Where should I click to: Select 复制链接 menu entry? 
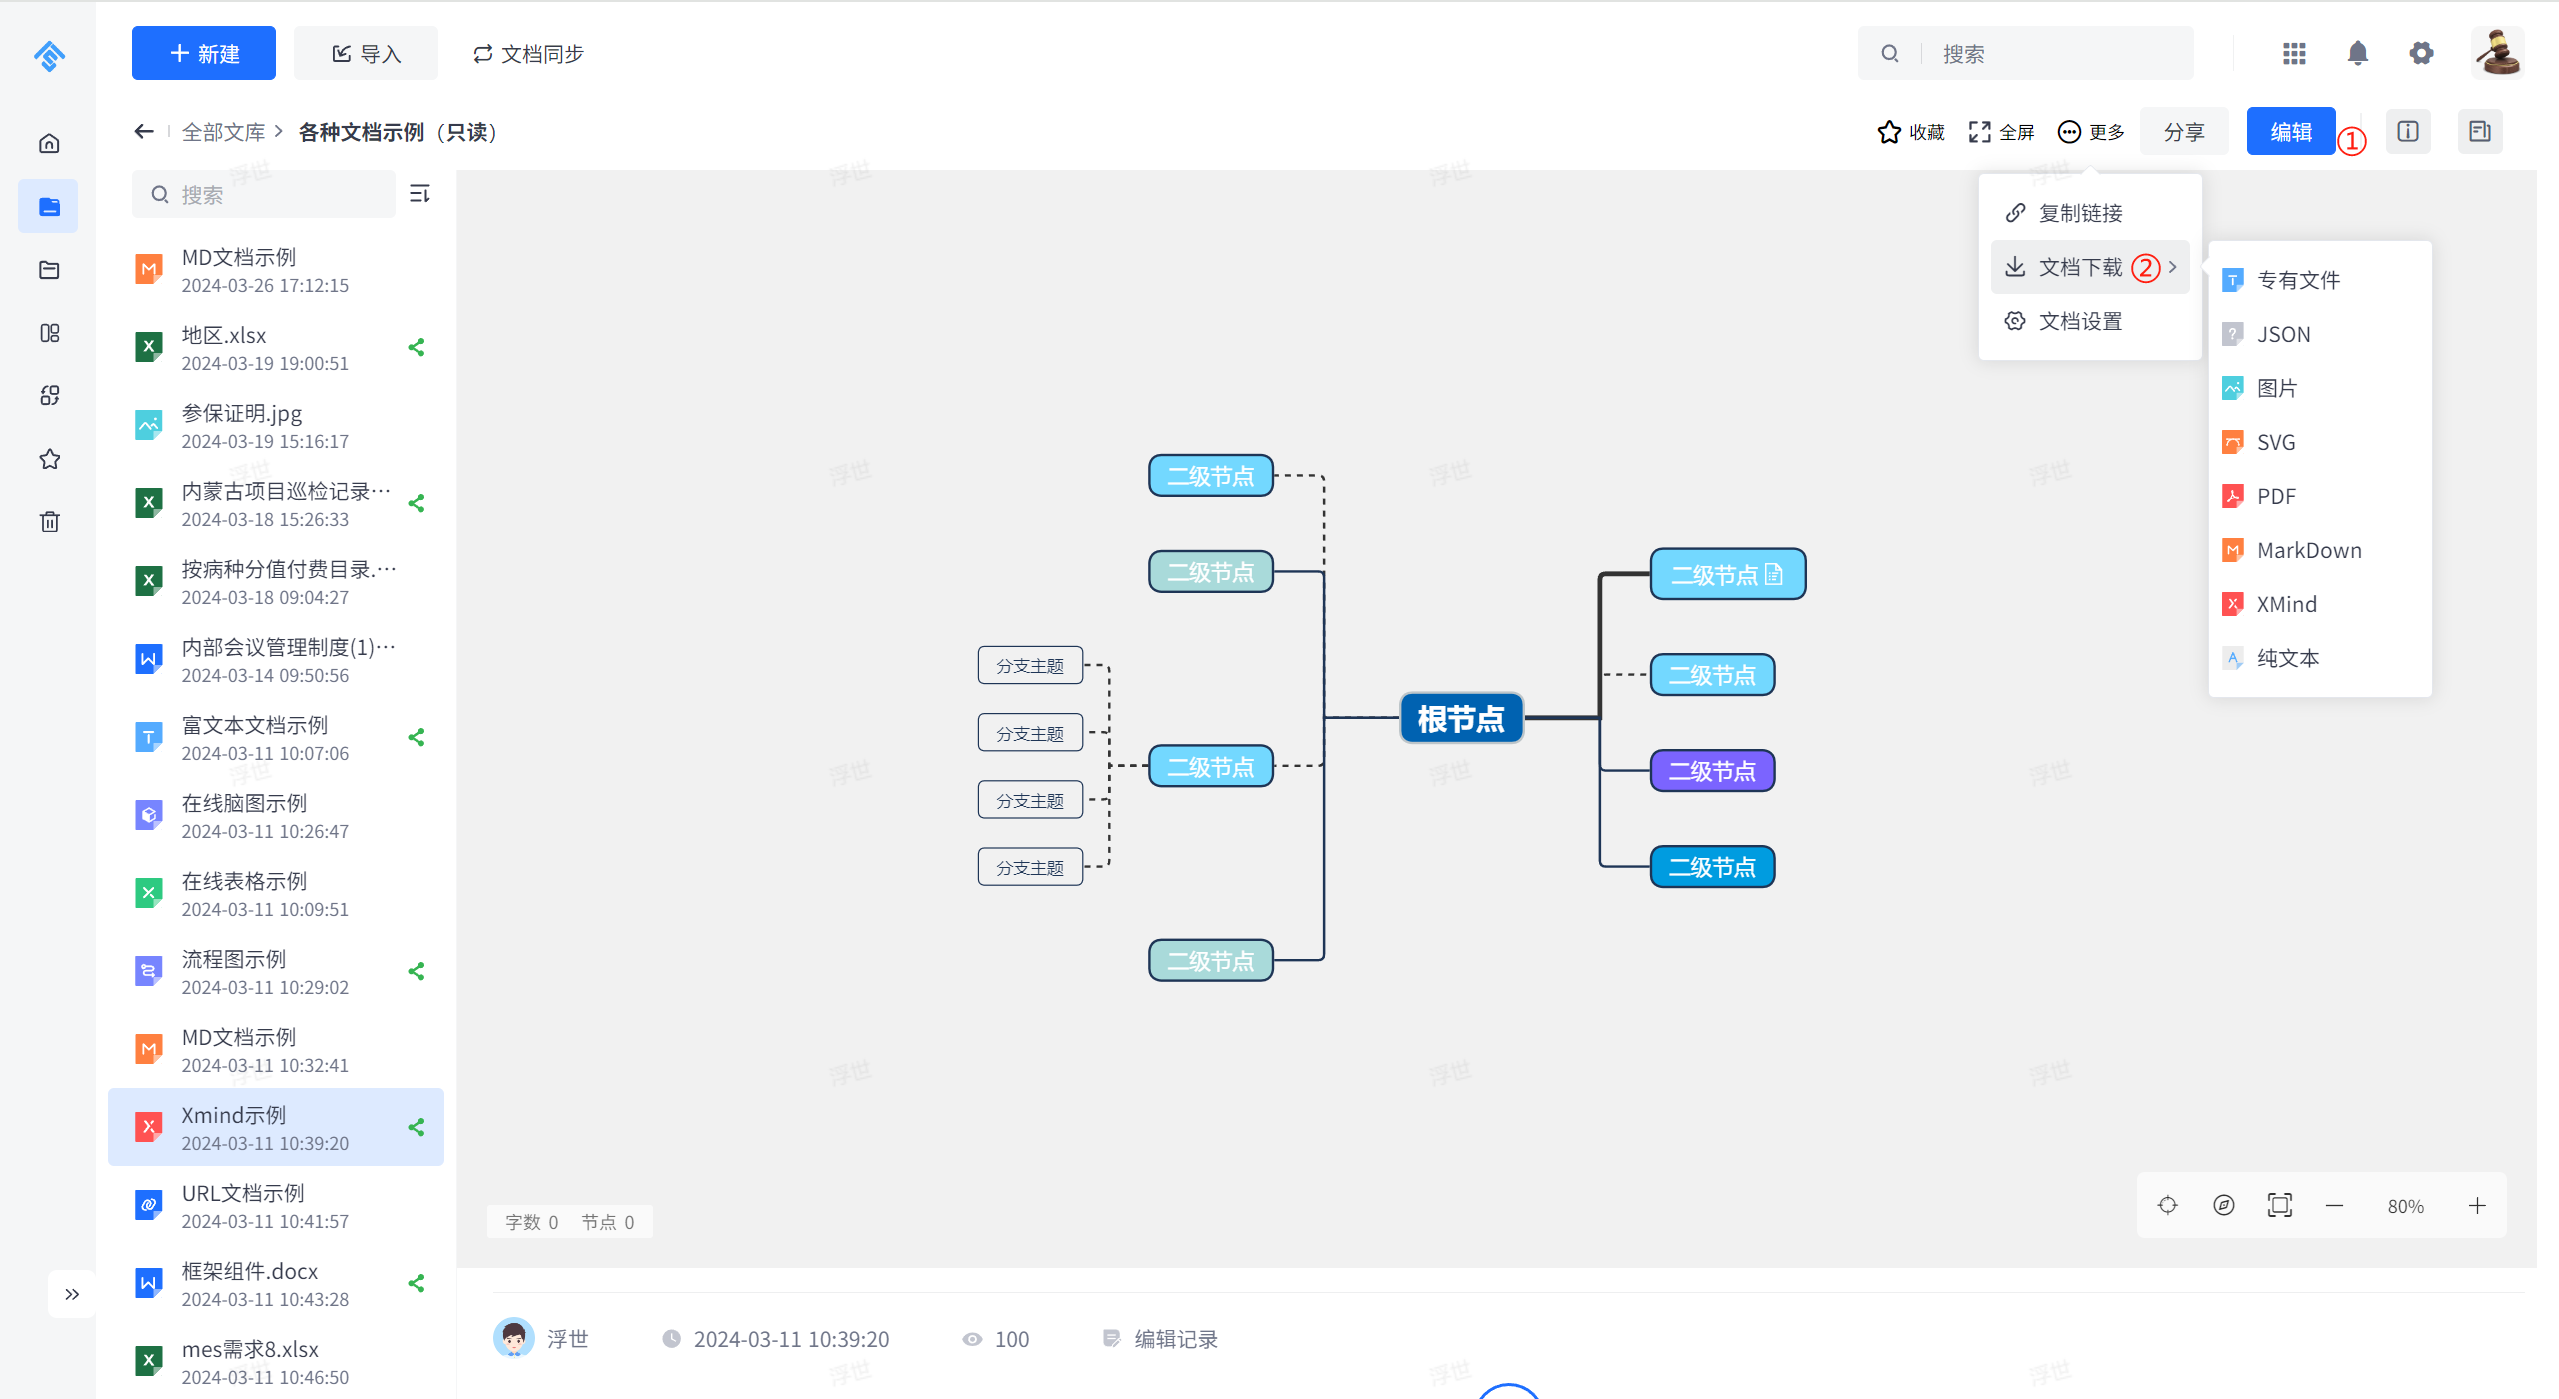(2079, 213)
